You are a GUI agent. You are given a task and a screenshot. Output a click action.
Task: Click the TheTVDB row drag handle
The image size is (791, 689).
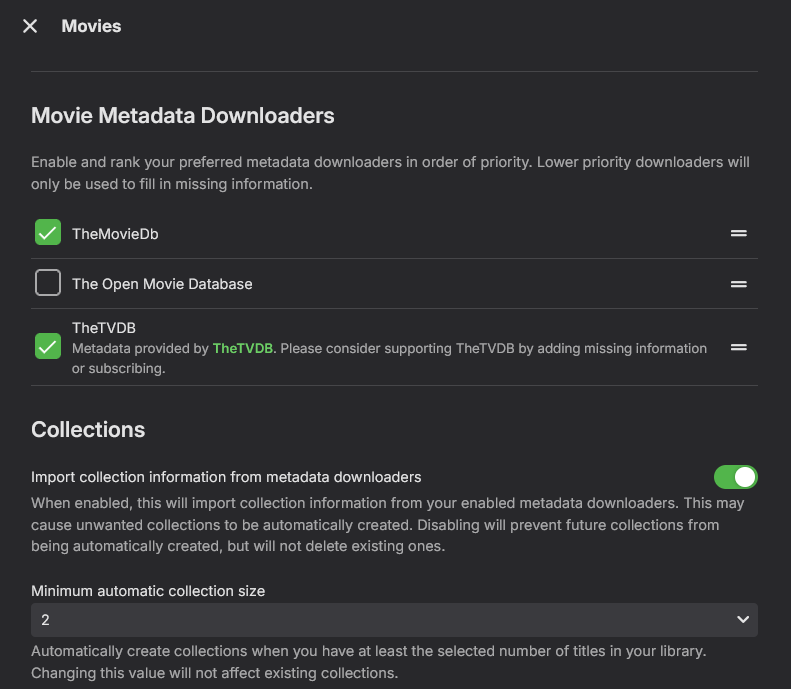click(x=739, y=347)
